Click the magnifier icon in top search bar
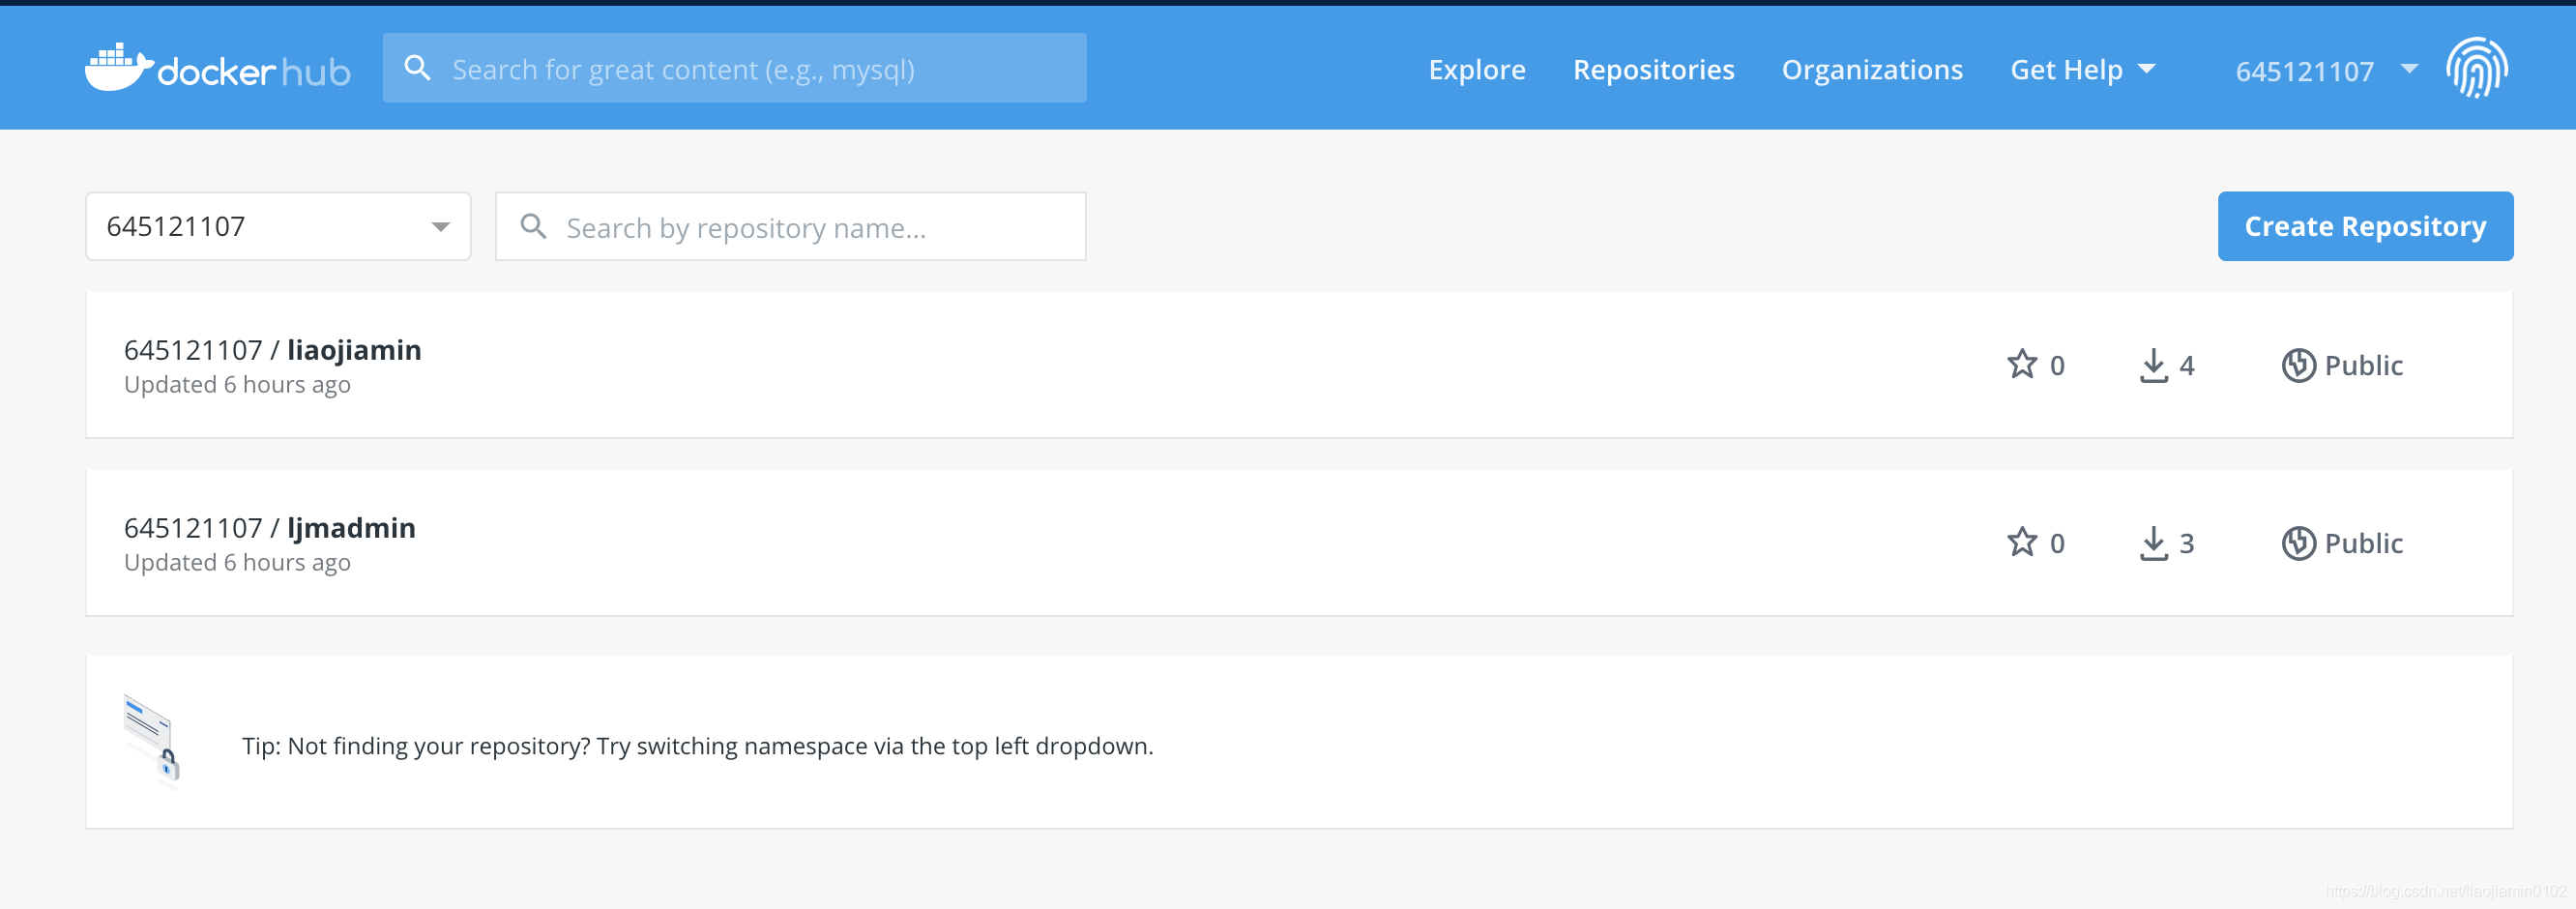The width and height of the screenshot is (2576, 909). [418, 68]
